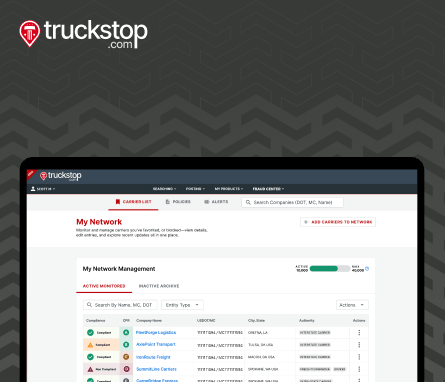This screenshot has height=382, width=445.
Task: Expand the Fraud Center navigation menu
Action: (x=268, y=189)
